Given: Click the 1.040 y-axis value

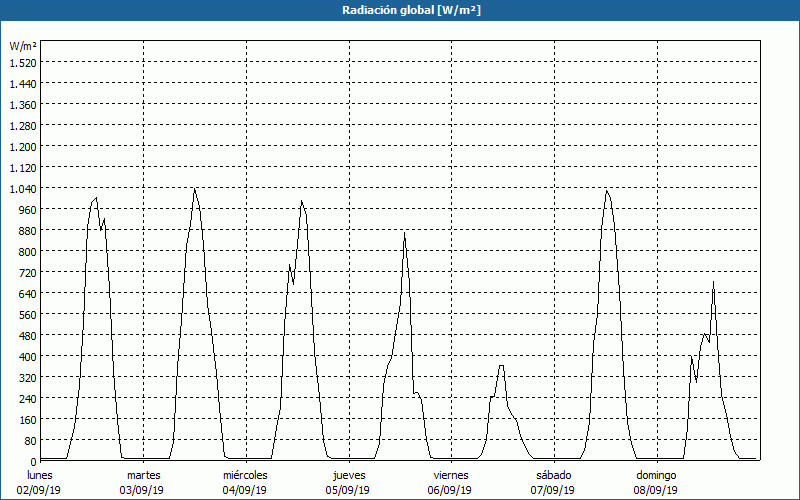Looking at the screenshot, I should [x=23, y=189].
